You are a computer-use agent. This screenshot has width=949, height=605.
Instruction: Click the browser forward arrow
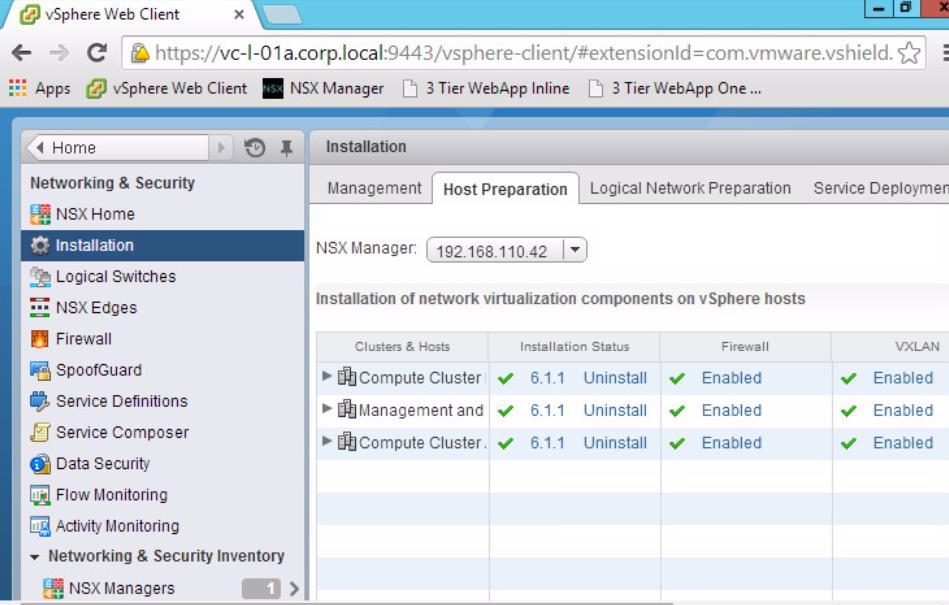coord(59,53)
